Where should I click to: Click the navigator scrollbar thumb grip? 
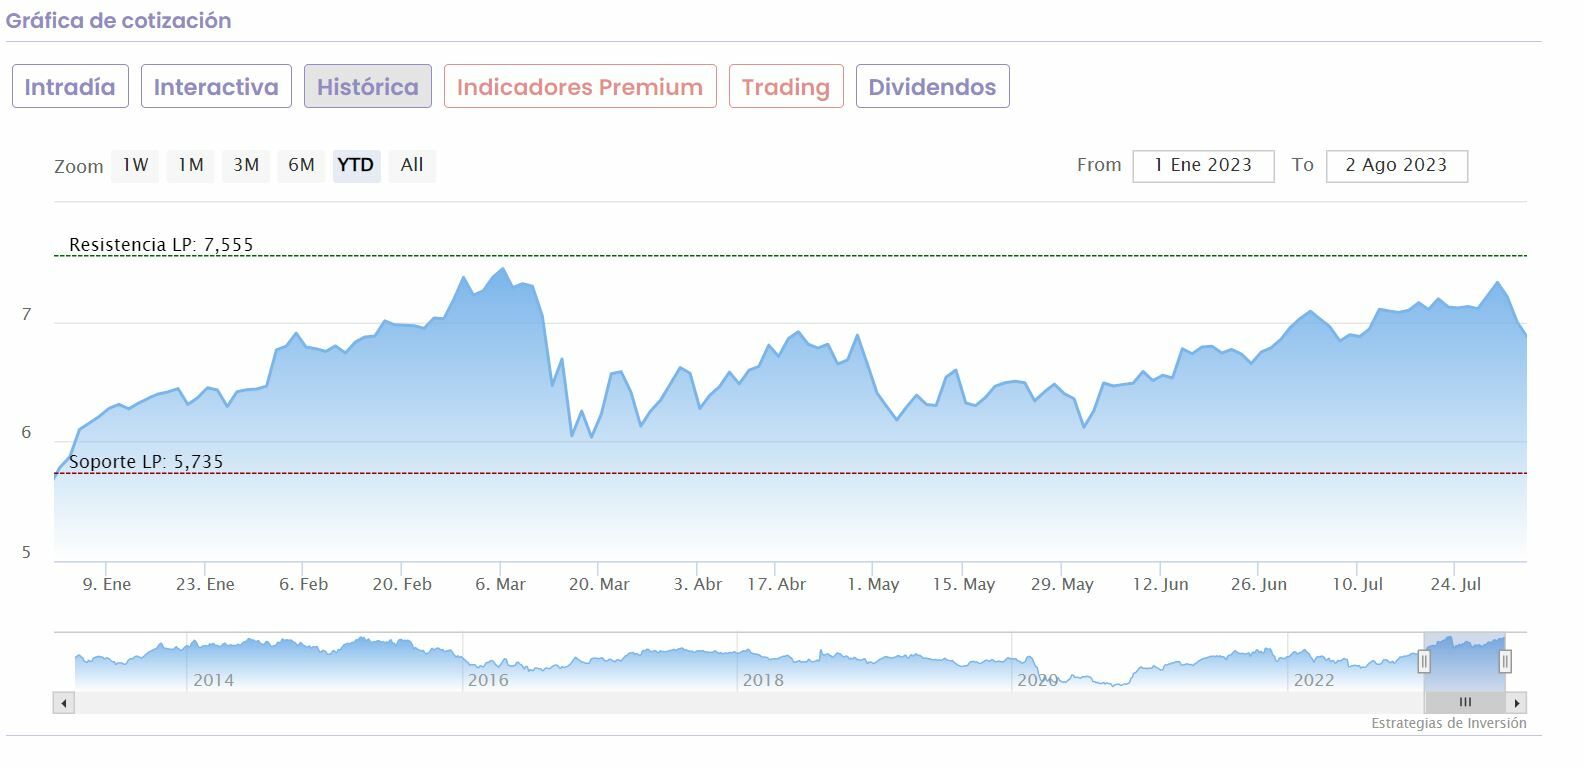pos(1465,702)
